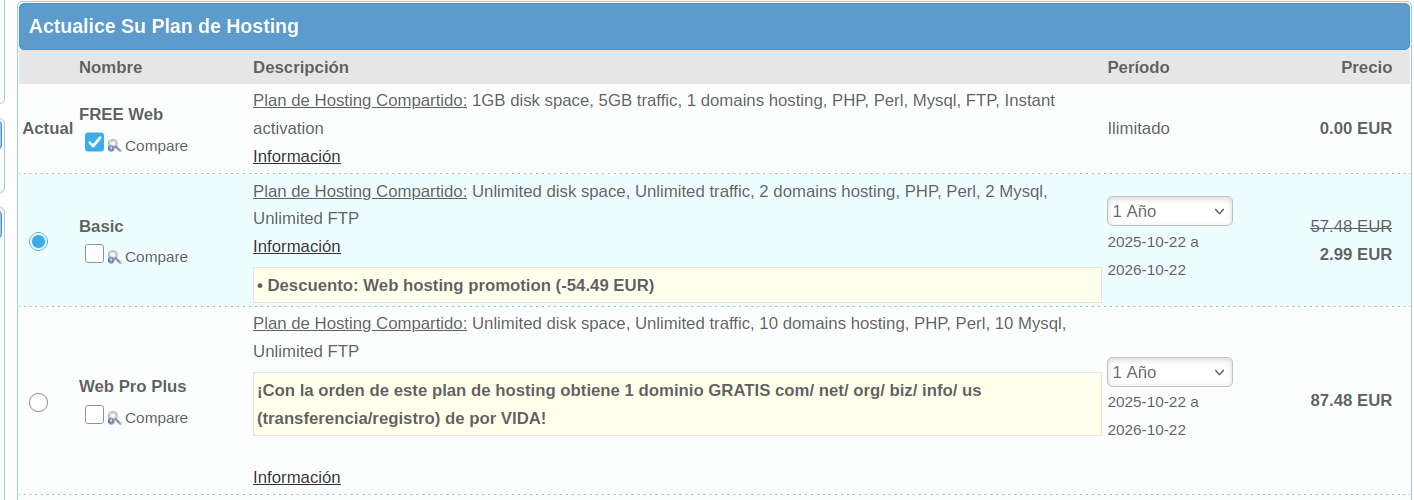
Task: Open the Basic plan period dropdown
Action: pos(1169,211)
